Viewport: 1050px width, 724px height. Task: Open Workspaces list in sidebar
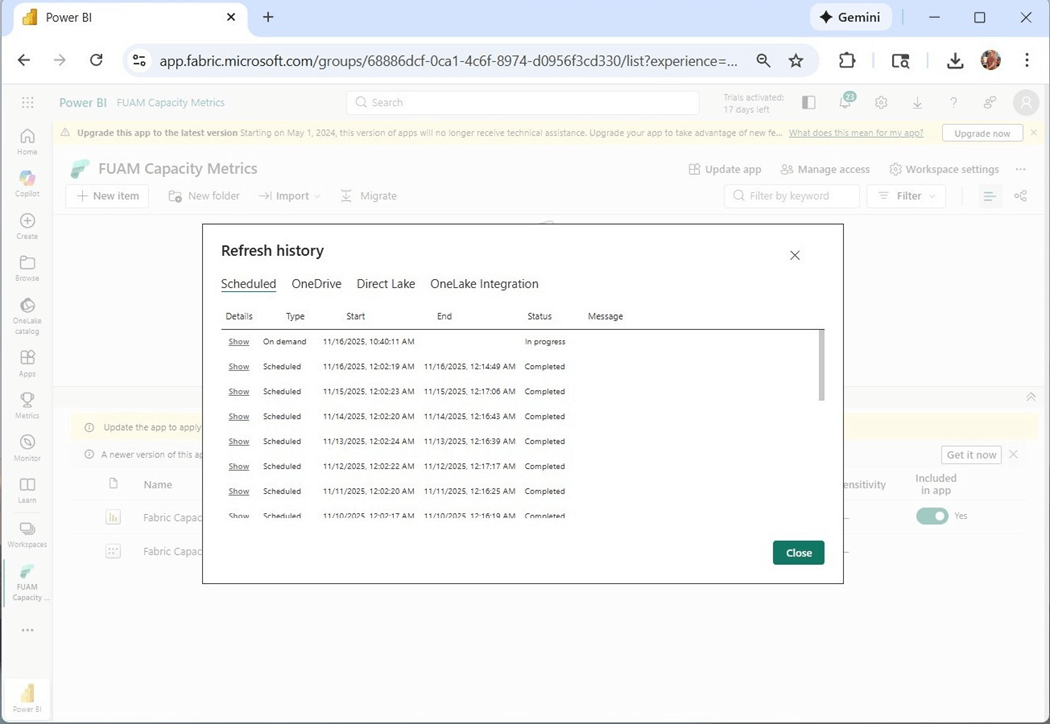pyautogui.click(x=27, y=534)
